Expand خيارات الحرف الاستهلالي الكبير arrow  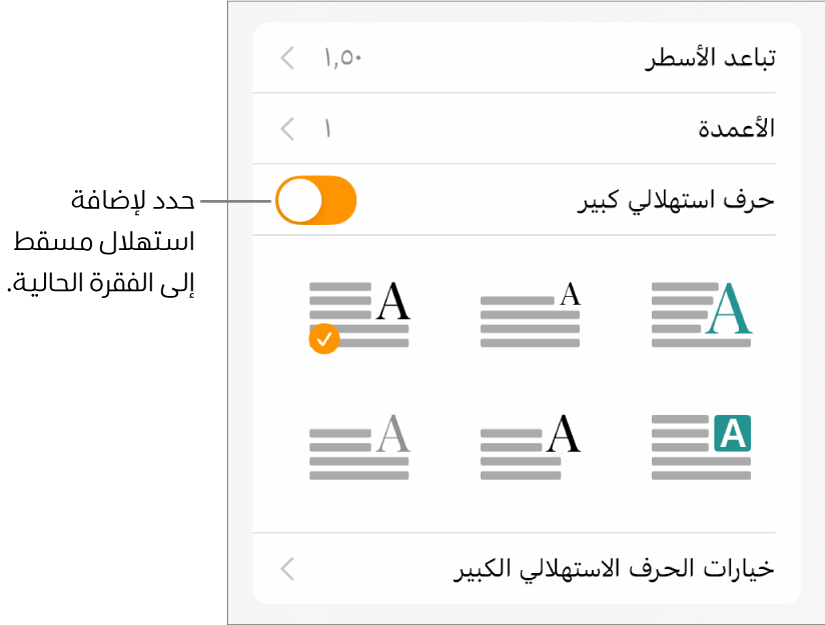pyautogui.click(x=288, y=570)
